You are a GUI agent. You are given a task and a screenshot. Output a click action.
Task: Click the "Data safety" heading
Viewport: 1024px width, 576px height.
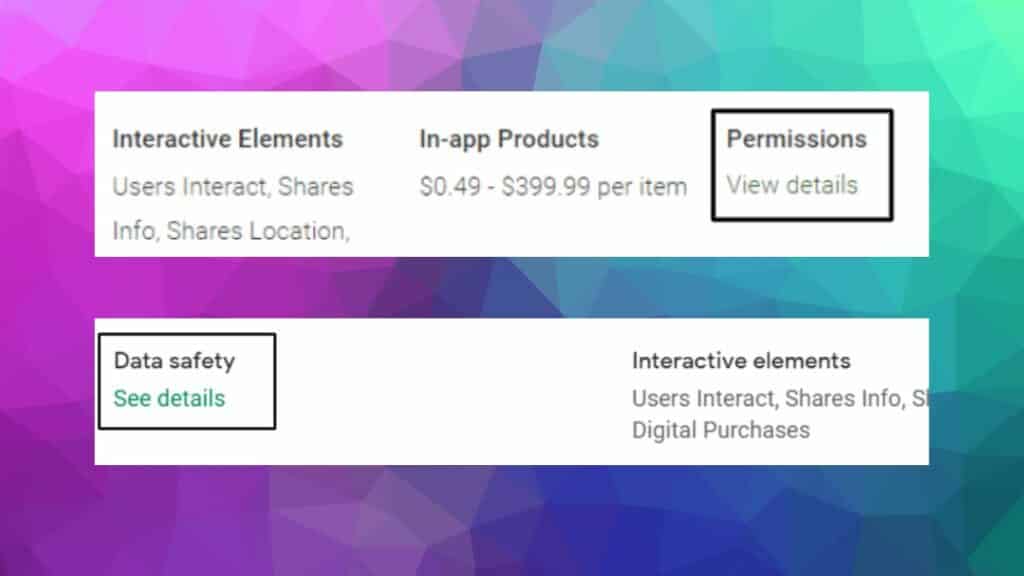coord(174,360)
